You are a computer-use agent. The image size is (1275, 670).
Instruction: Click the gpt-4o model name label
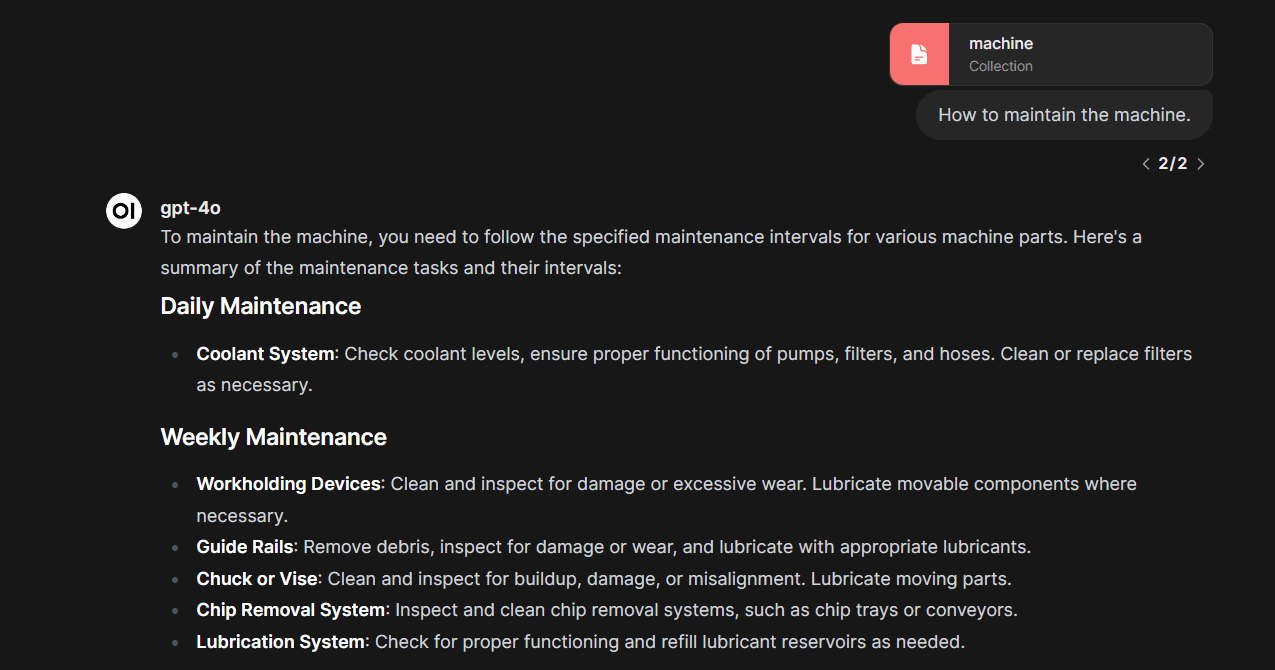190,207
